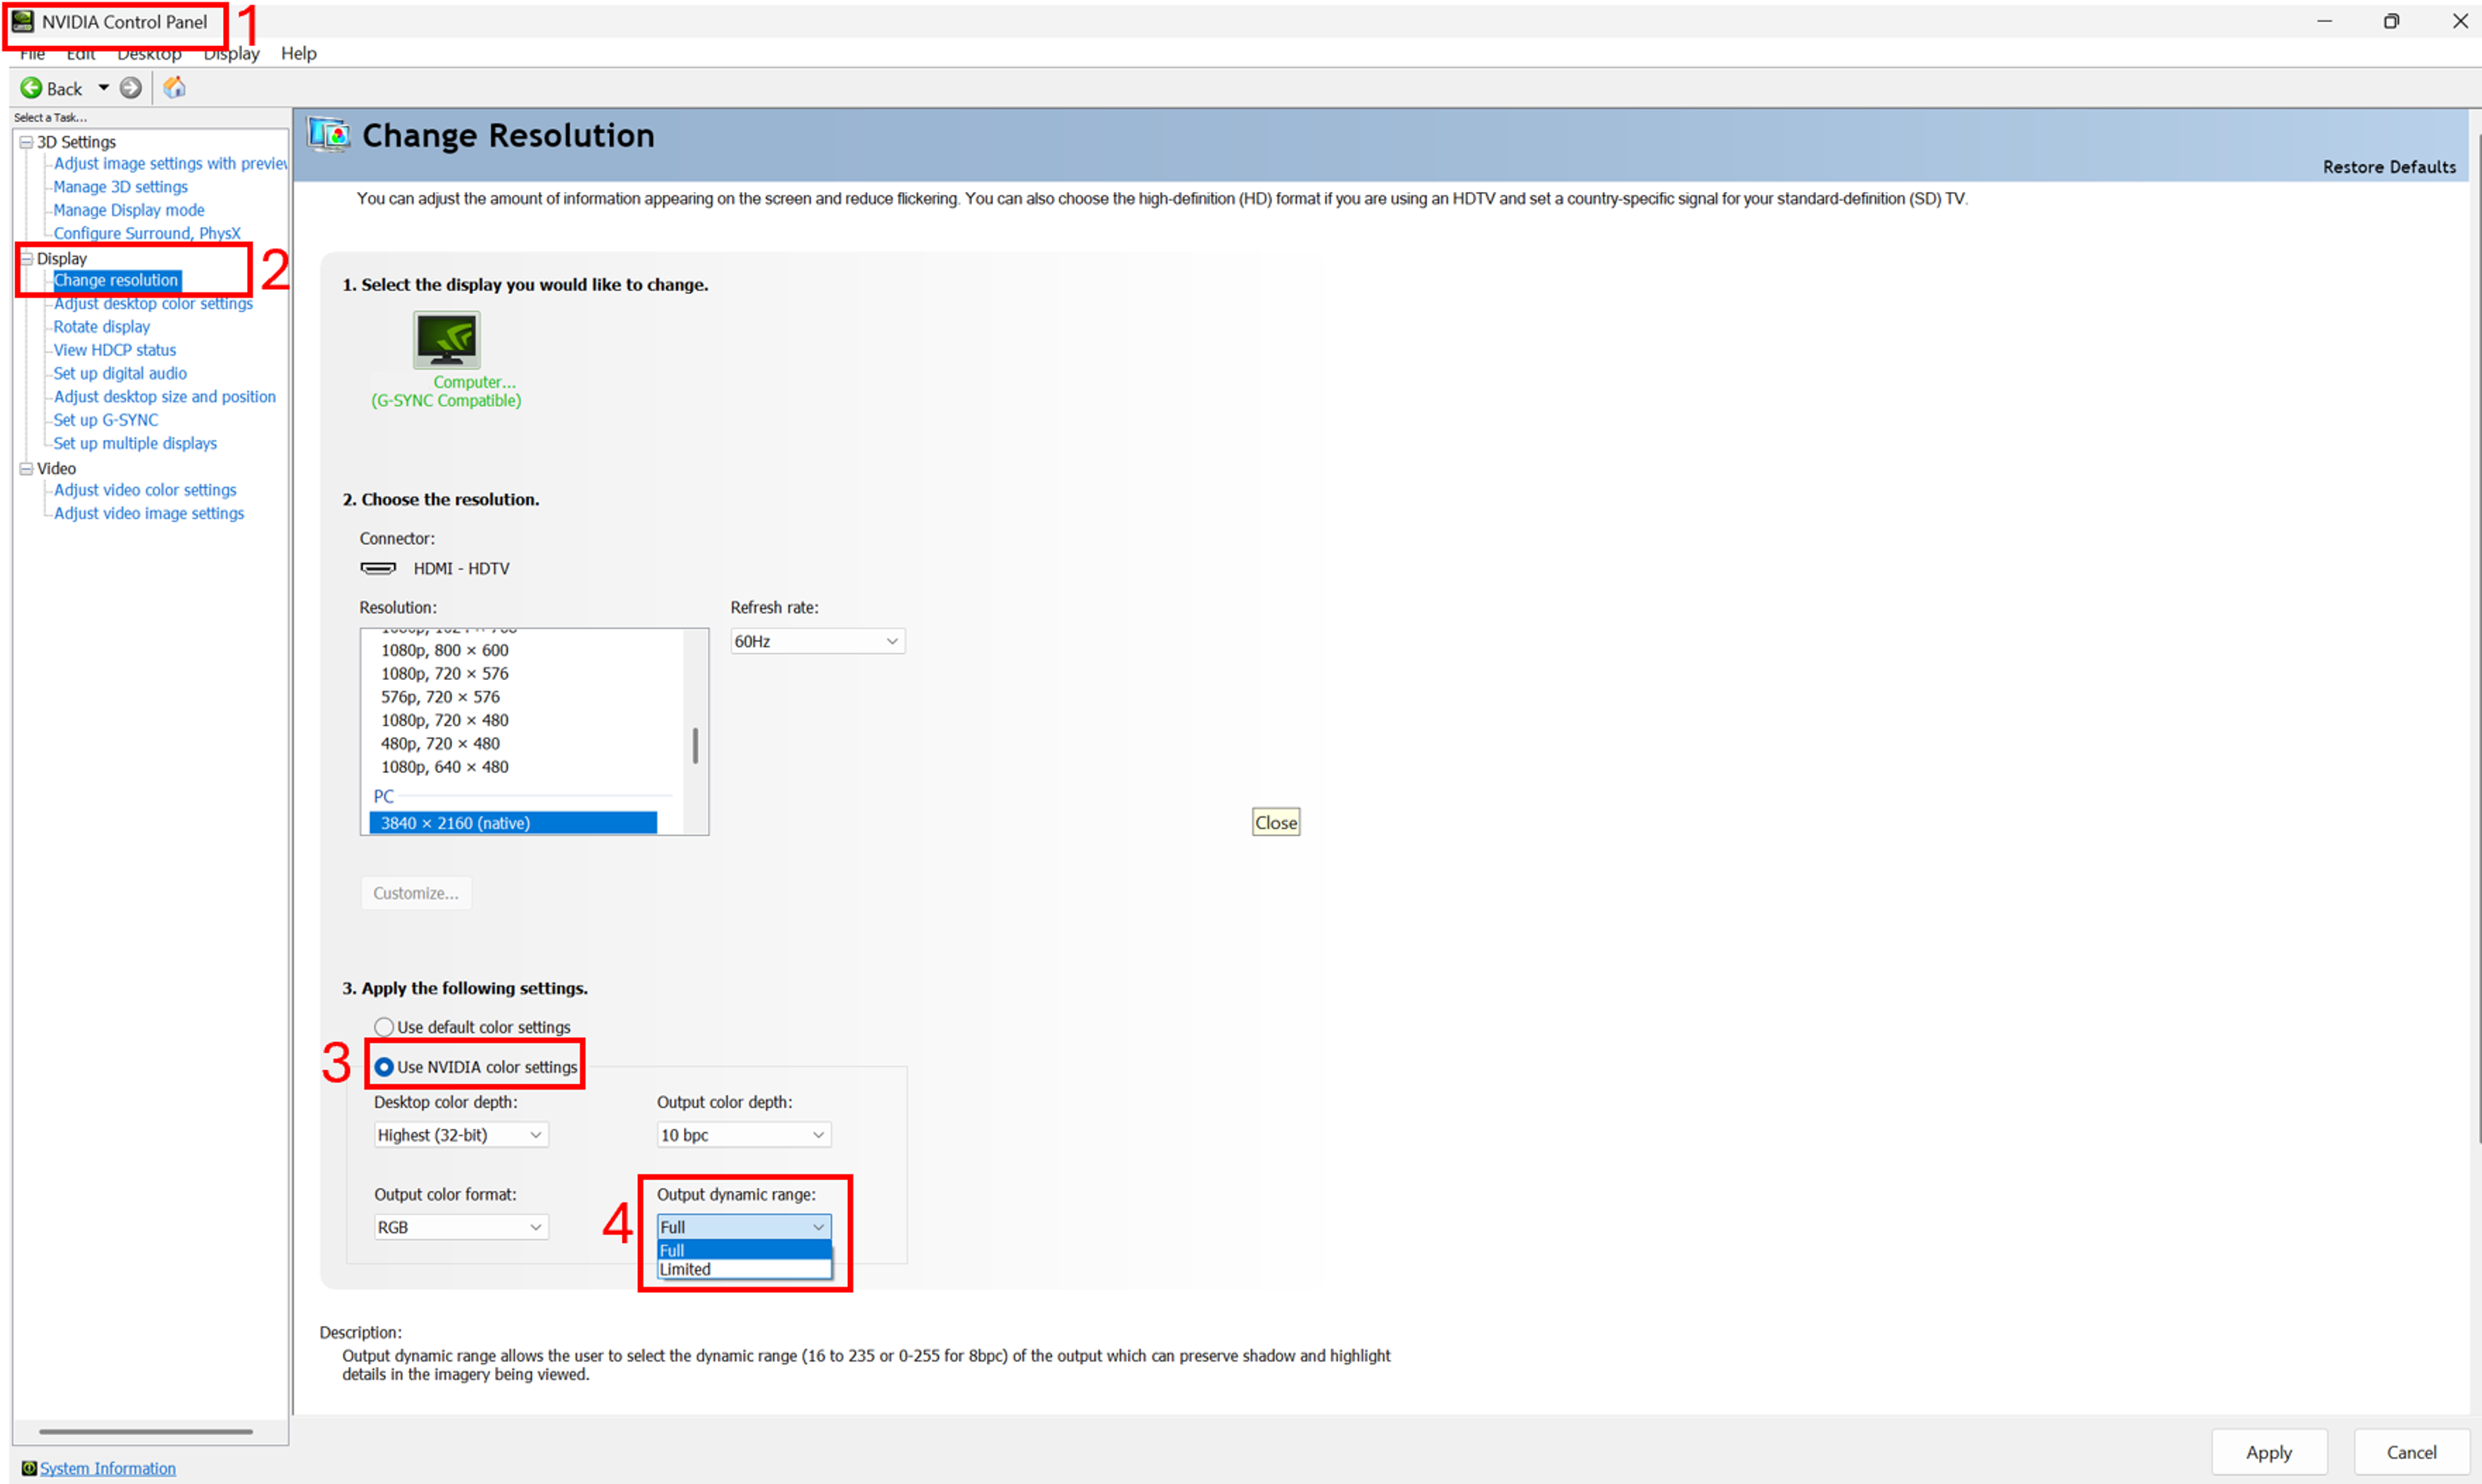Select the G-SYNC Compatible monitor icon
Image resolution: width=2482 pixels, height=1484 pixels.
coord(447,339)
